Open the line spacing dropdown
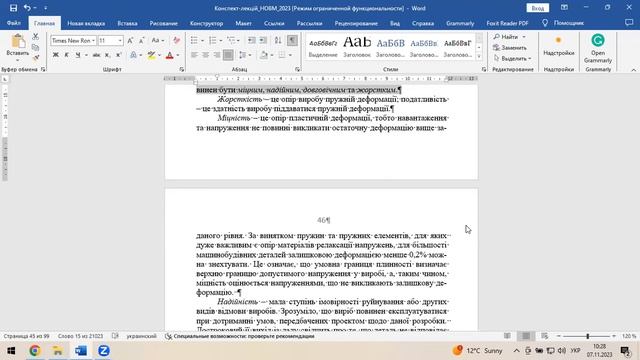This screenshot has width=640, height=360. (x=245, y=55)
